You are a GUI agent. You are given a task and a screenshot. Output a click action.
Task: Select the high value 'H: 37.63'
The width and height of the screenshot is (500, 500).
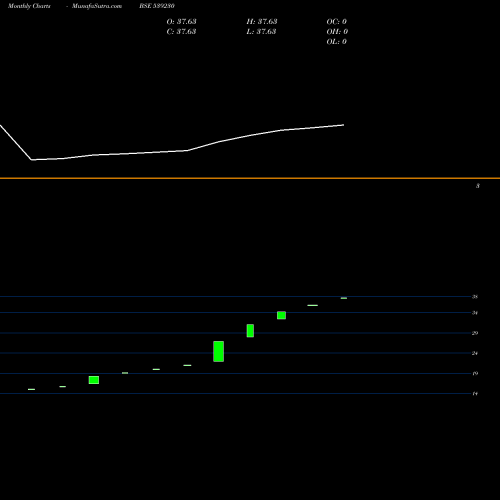click(262, 21)
